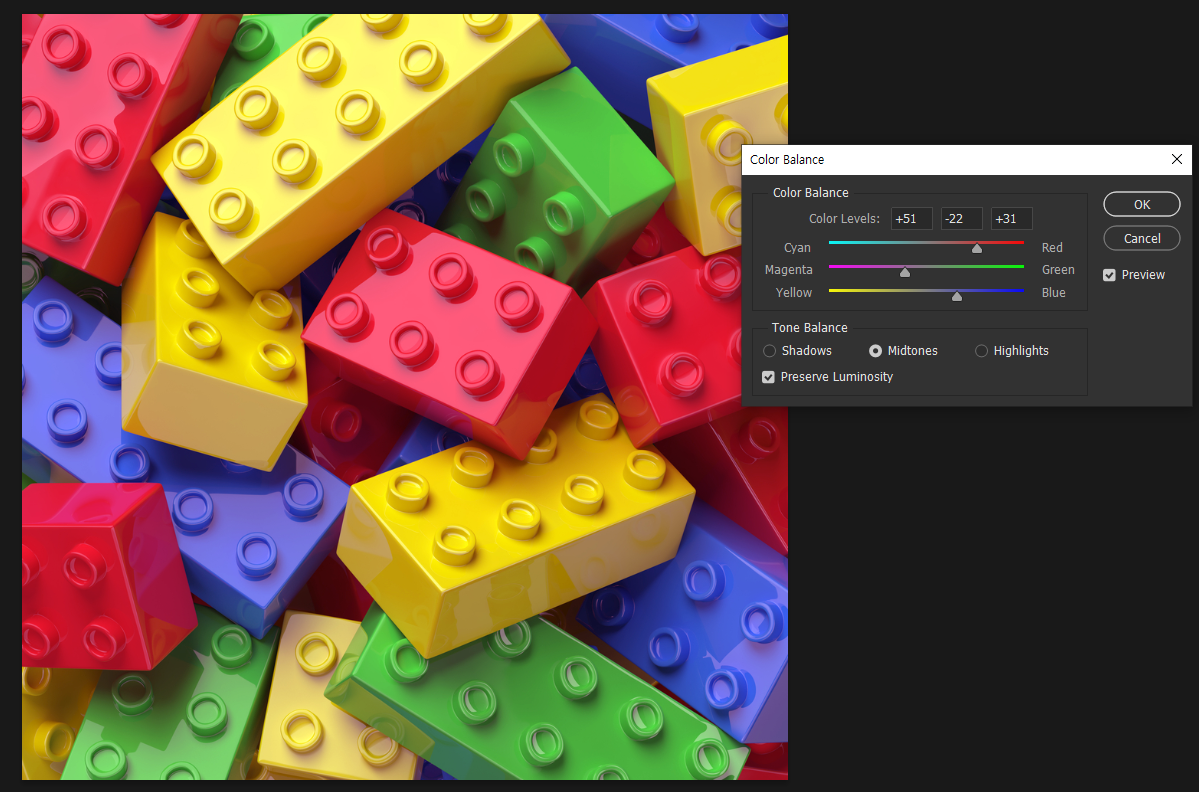
Task: Choose the Highlights tone option
Action: coord(981,351)
